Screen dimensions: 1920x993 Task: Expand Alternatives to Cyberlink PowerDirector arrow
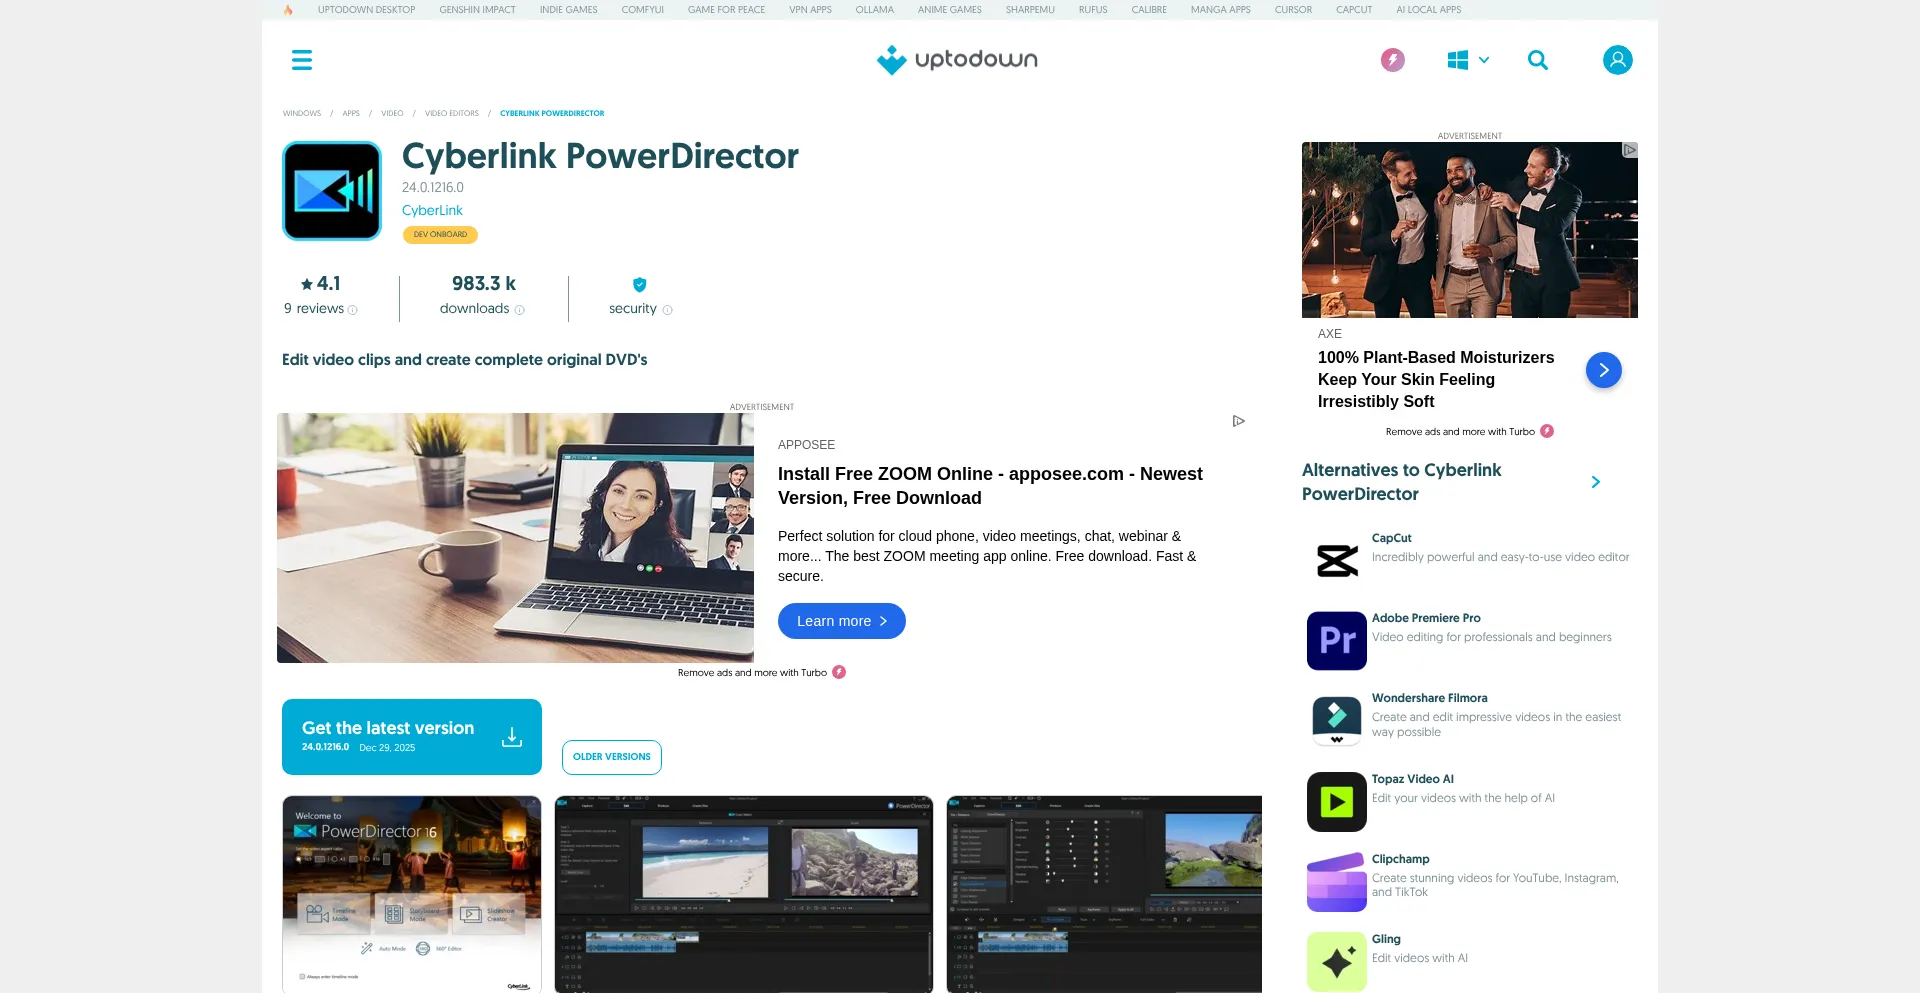point(1596,482)
